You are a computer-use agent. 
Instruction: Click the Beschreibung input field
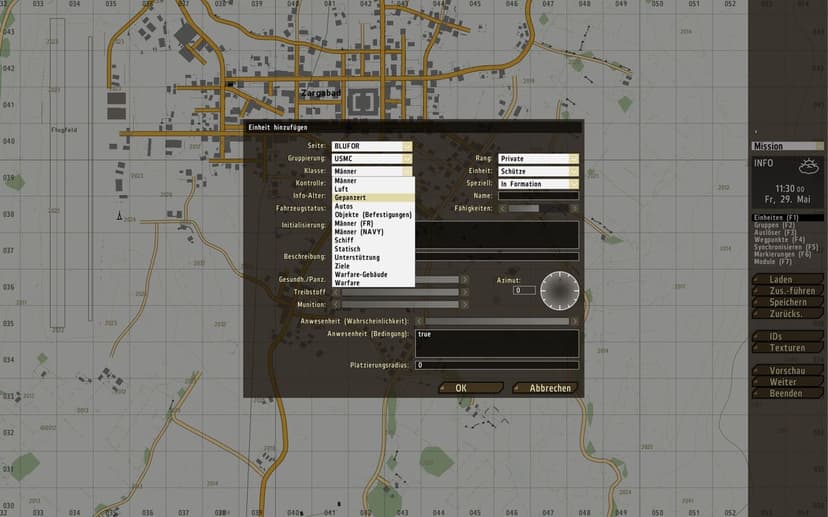click(x=497, y=257)
